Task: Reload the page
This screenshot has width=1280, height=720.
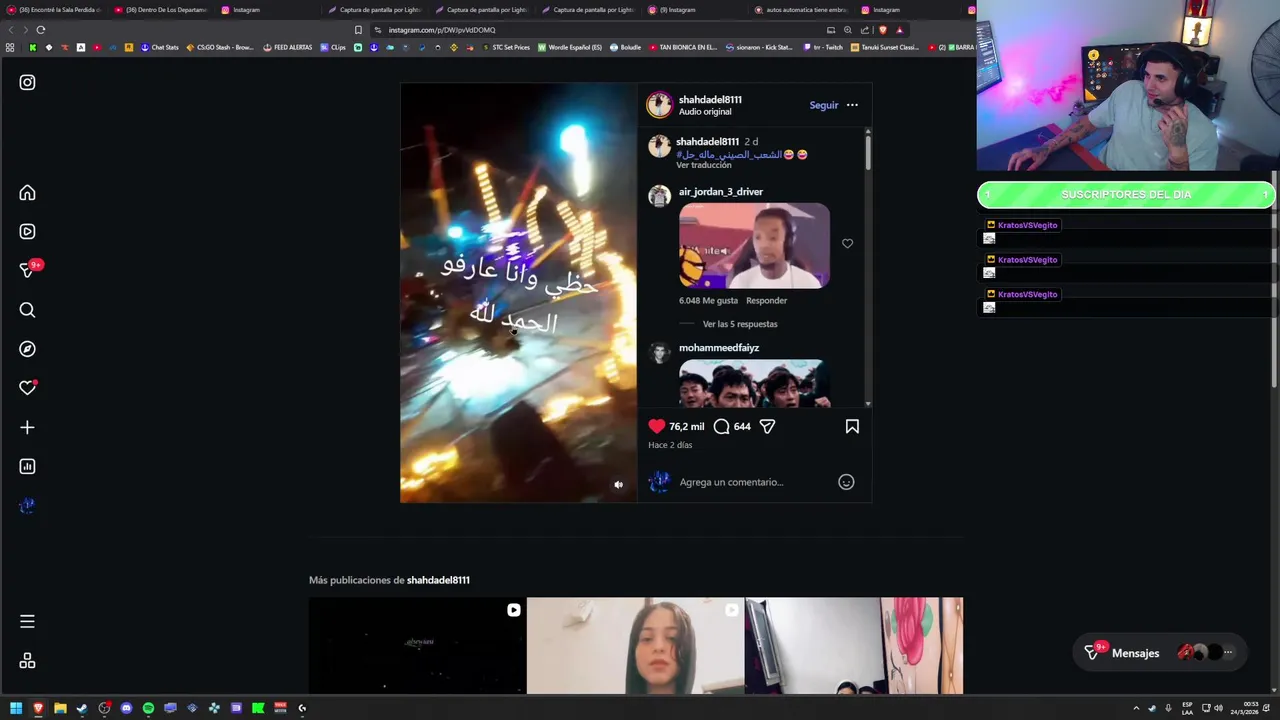Action: (41, 30)
